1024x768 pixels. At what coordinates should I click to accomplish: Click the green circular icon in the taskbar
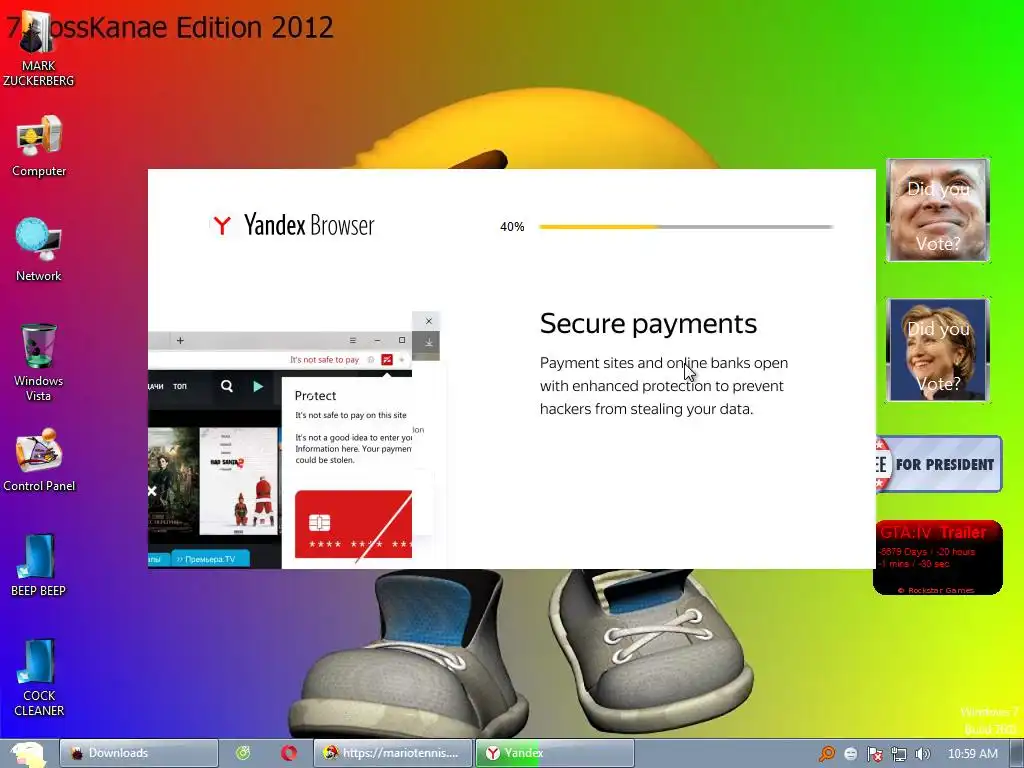243,753
